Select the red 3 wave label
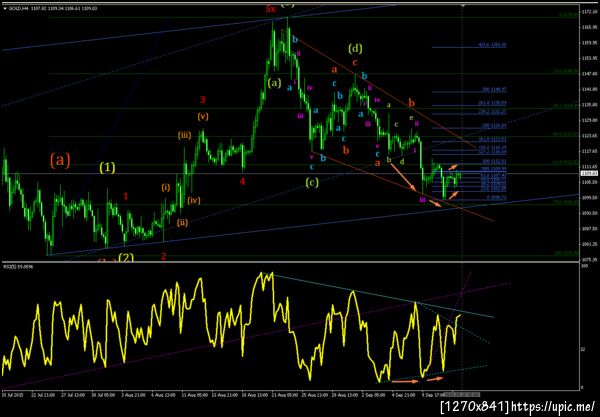Image resolution: width=600 pixels, height=417 pixels. point(202,100)
